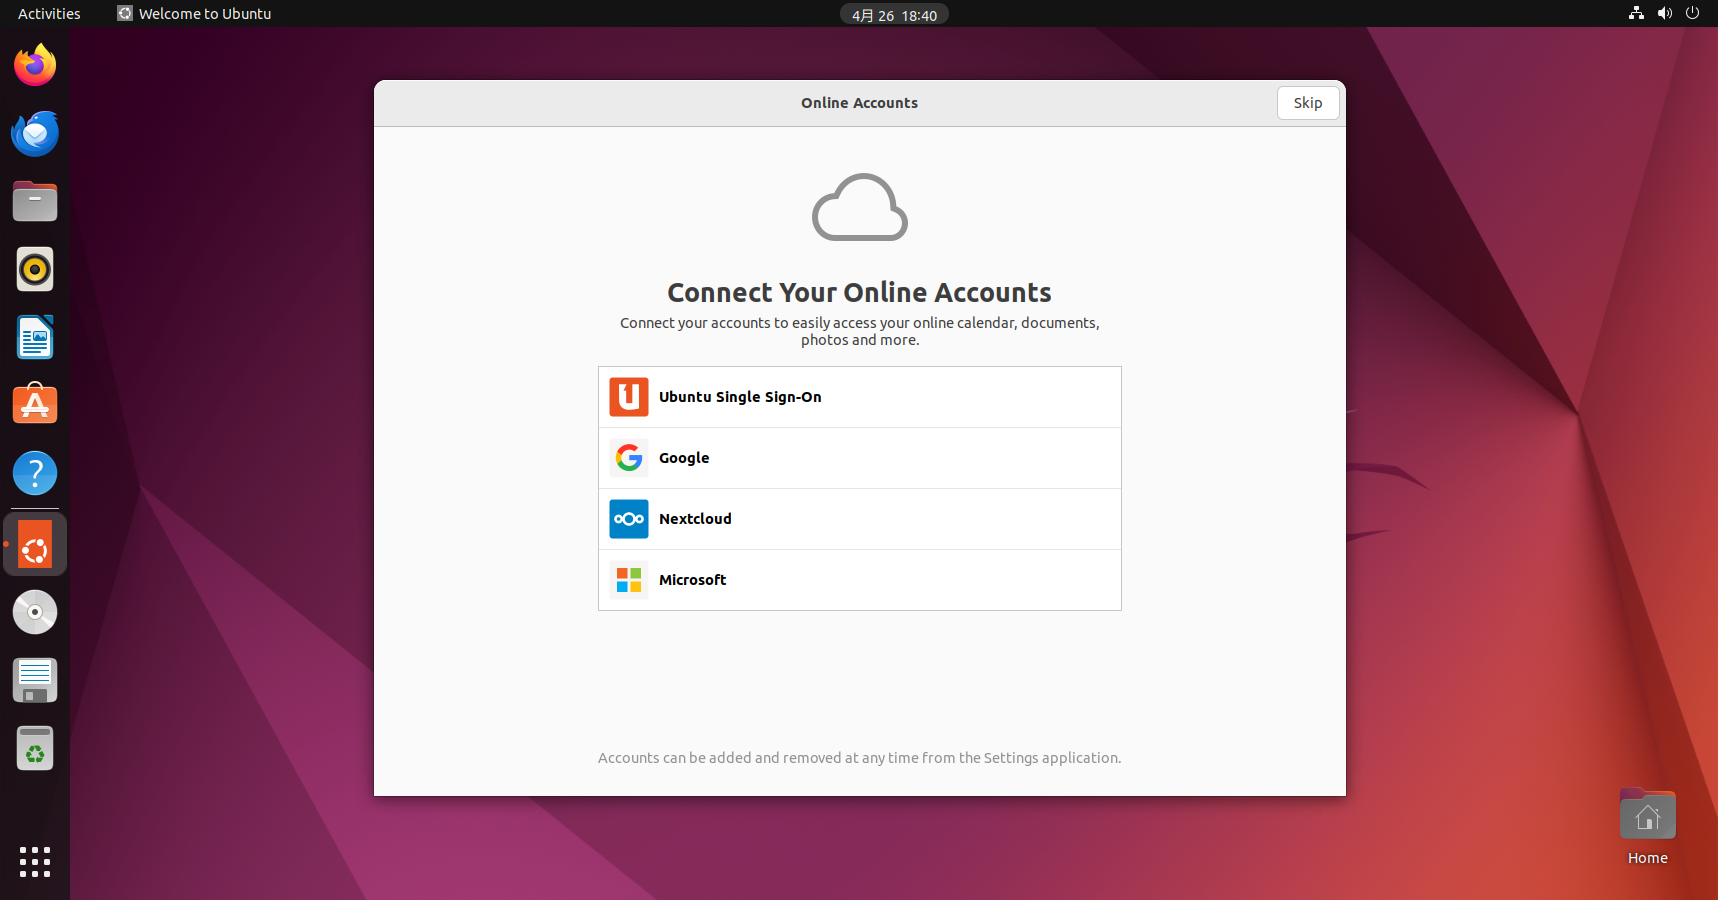Click the network status icon in top bar
1718x900 pixels.
(1636, 13)
